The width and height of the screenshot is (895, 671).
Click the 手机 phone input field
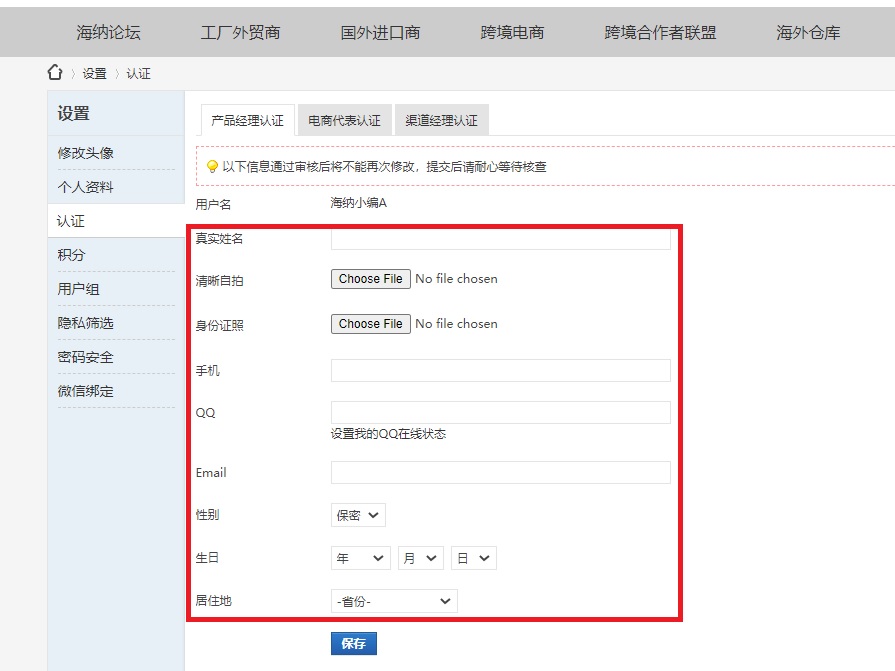tap(500, 371)
